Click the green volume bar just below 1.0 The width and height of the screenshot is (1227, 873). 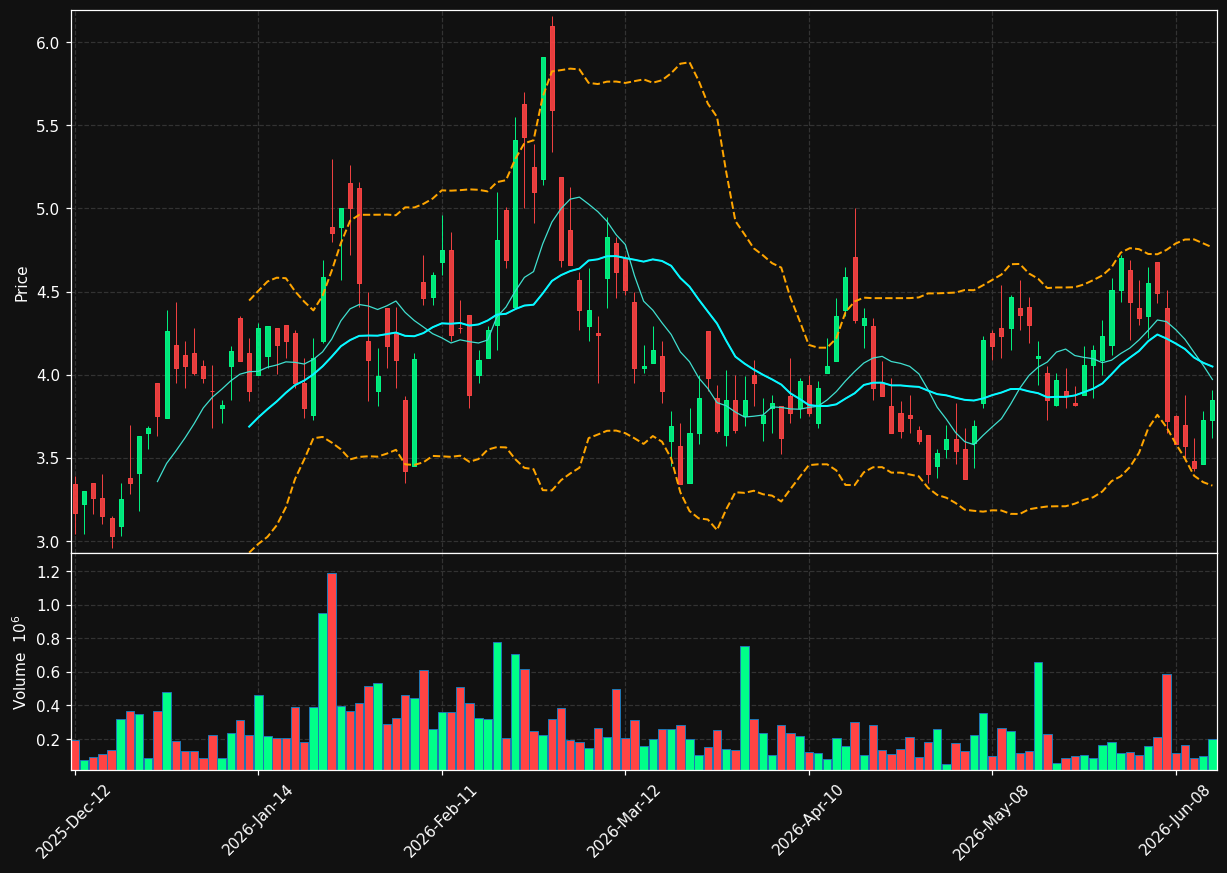[323, 691]
